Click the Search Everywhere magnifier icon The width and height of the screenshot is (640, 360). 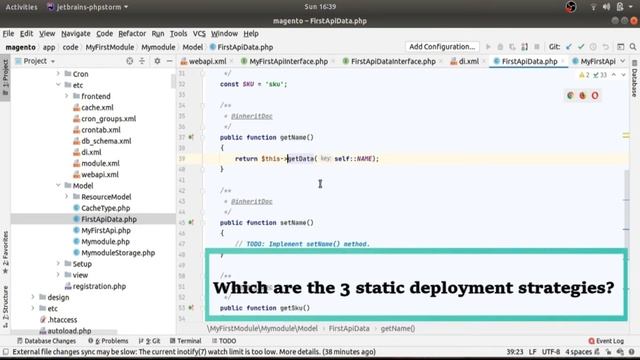coord(633,47)
